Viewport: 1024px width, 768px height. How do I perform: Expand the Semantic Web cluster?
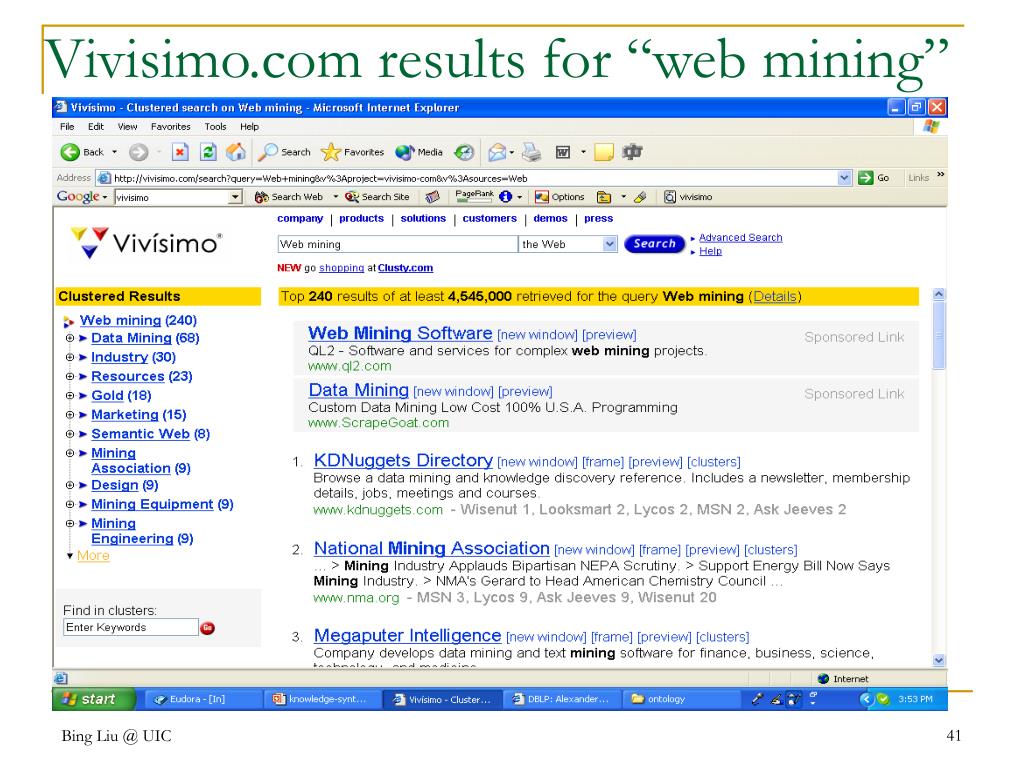click(x=70, y=434)
